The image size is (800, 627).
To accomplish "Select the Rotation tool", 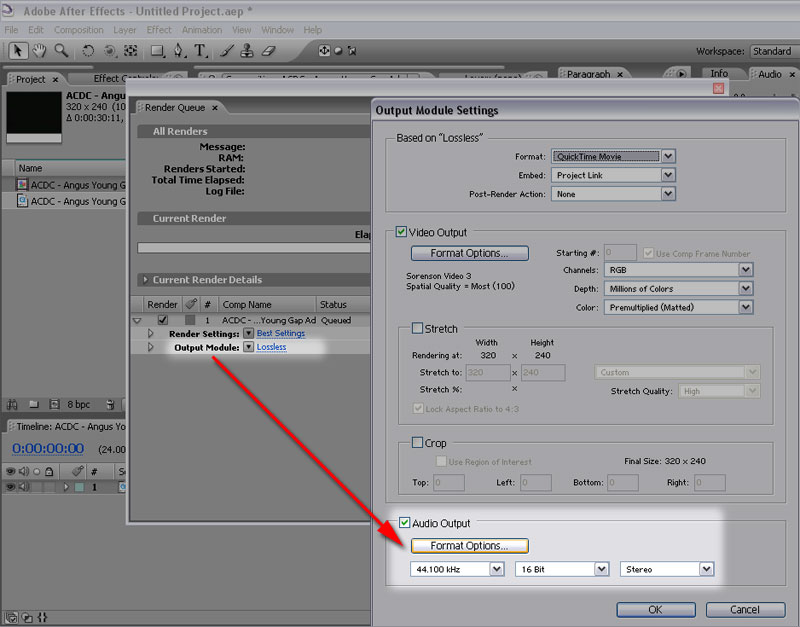I will 88,51.
